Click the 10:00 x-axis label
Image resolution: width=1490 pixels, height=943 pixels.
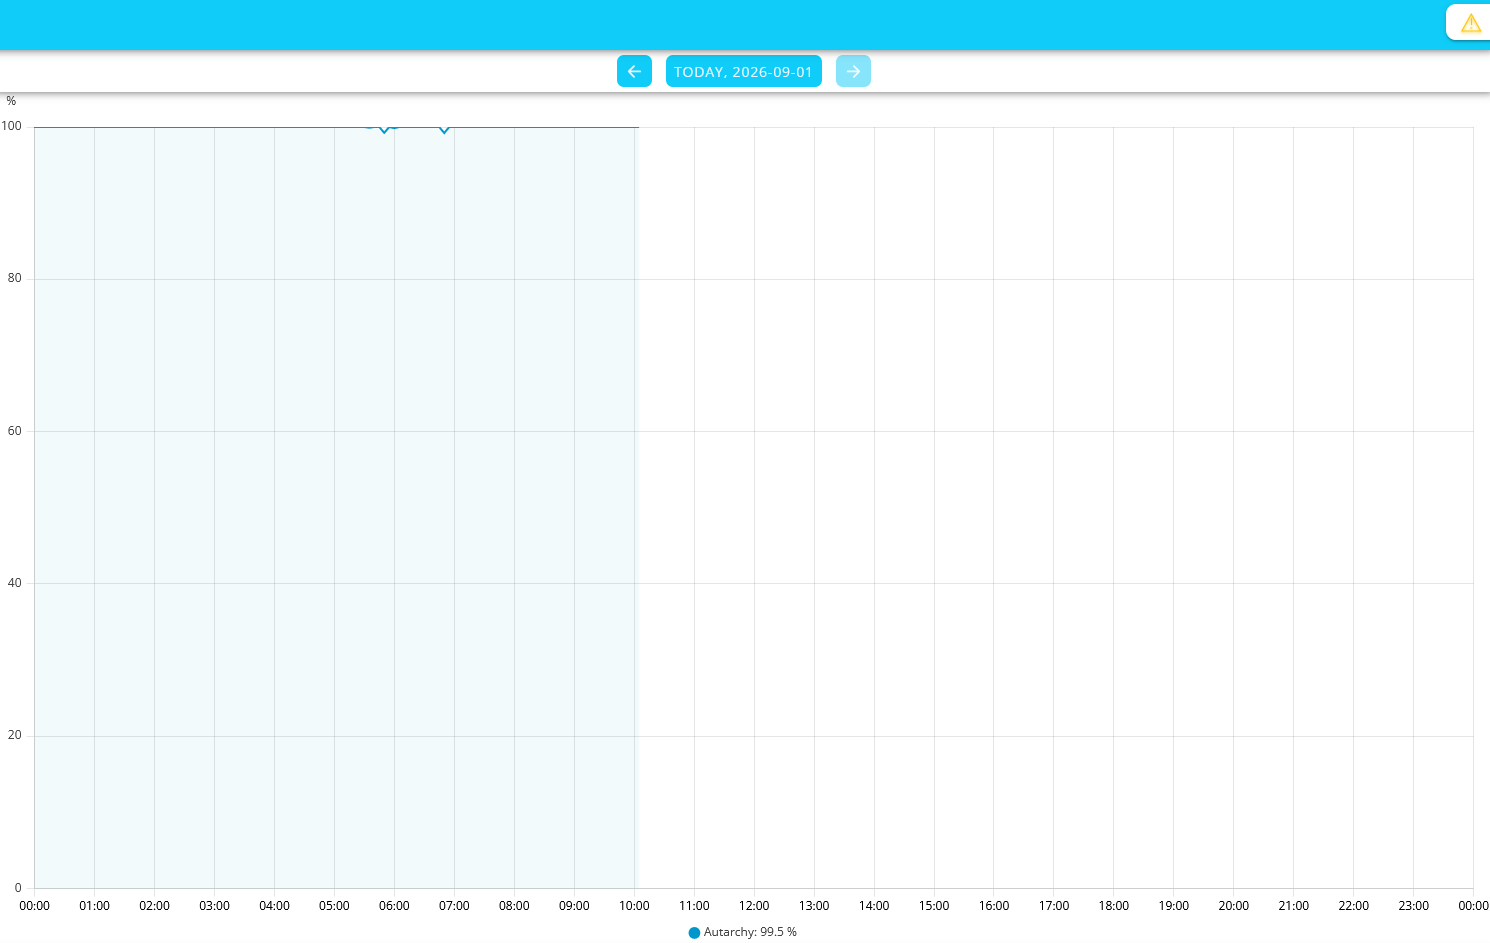[x=634, y=906]
